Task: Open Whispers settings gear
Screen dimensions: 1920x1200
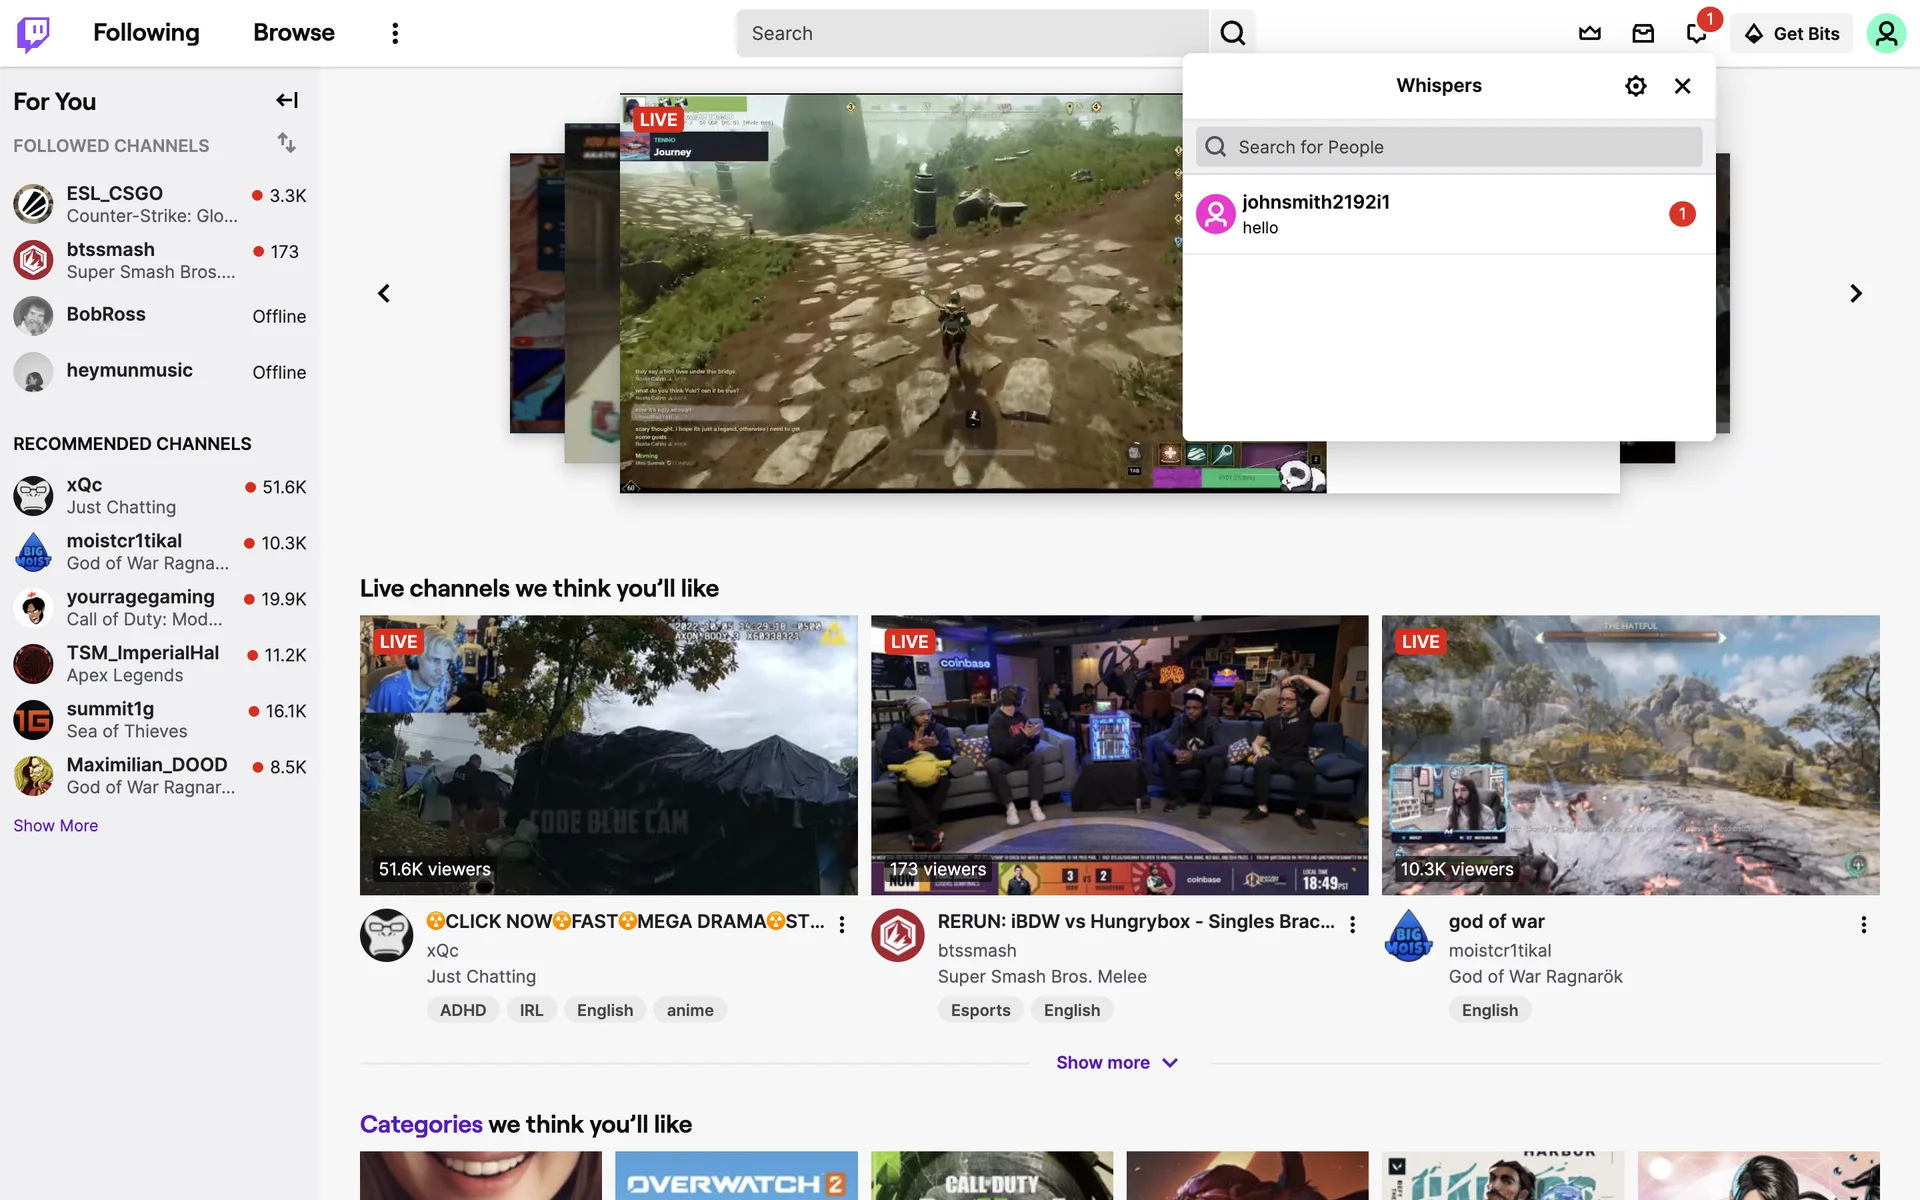Action: click(x=1635, y=86)
